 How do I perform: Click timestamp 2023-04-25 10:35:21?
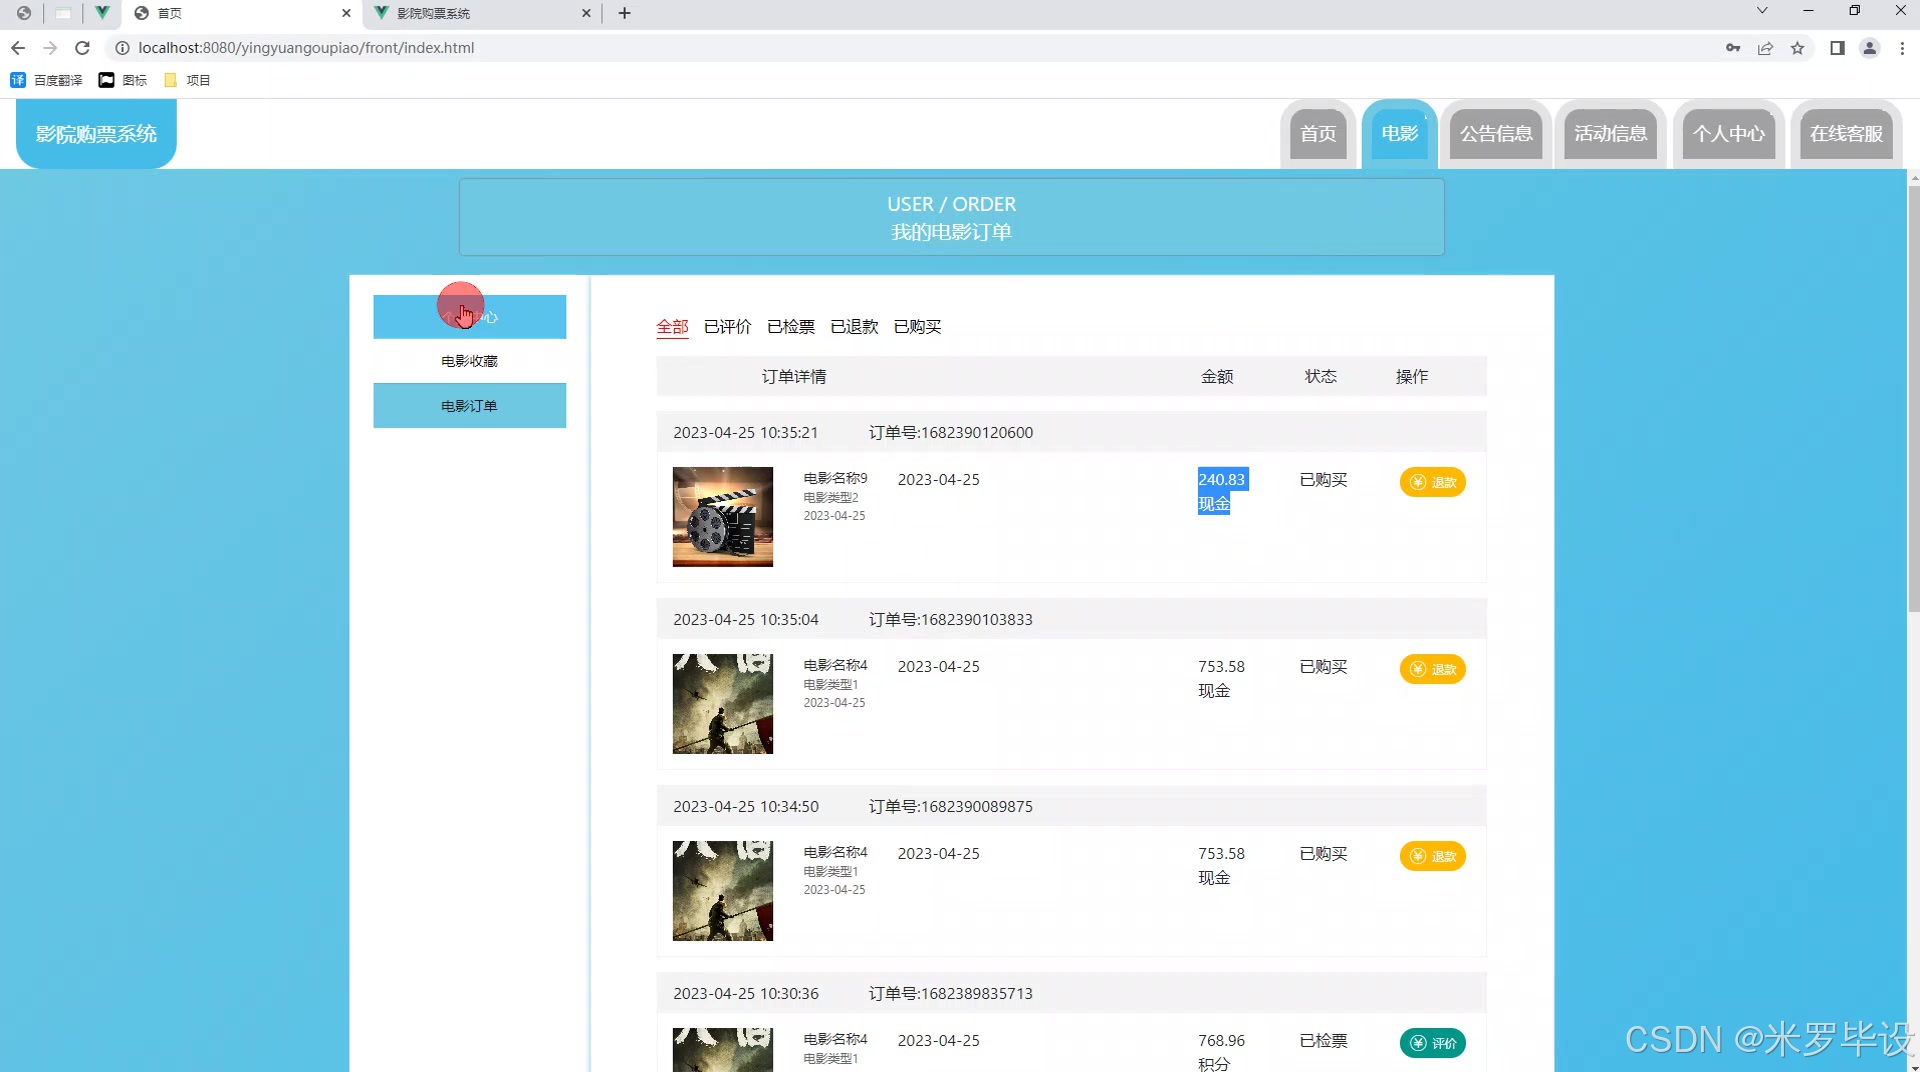tap(745, 433)
